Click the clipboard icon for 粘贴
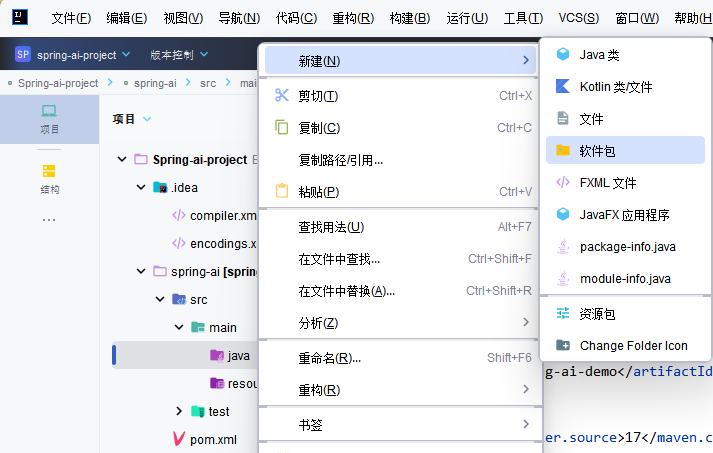The height and width of the screenshot is (453, 713). 282,191
